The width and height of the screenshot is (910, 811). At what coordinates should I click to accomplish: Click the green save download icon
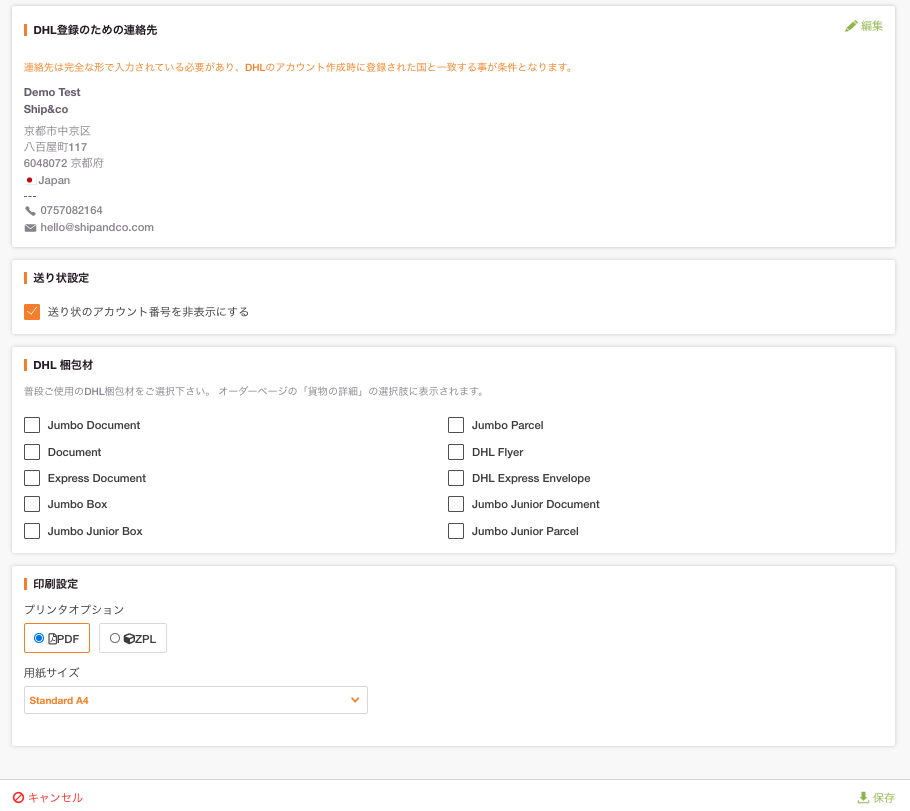[863, 798]
